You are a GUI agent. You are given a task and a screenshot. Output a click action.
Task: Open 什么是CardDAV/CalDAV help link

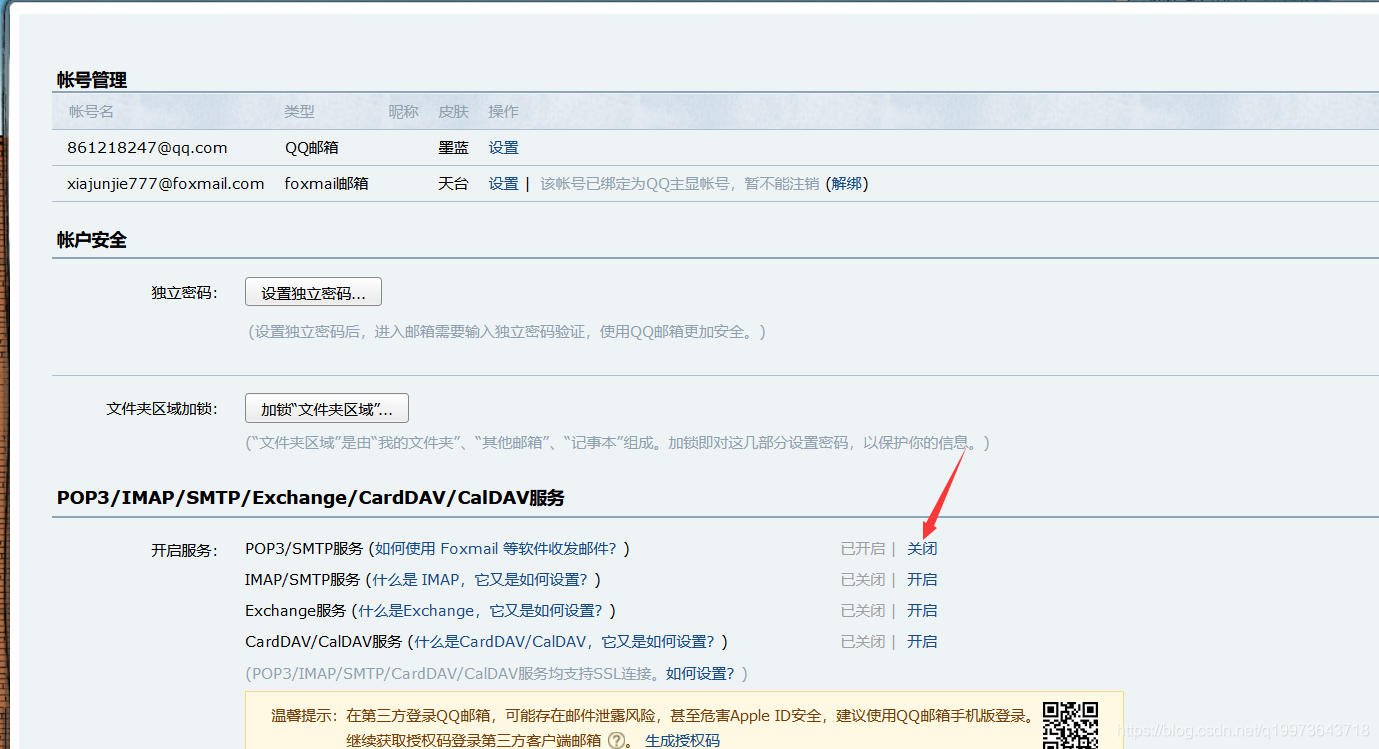pyautogui.click(x=567, y=642)
